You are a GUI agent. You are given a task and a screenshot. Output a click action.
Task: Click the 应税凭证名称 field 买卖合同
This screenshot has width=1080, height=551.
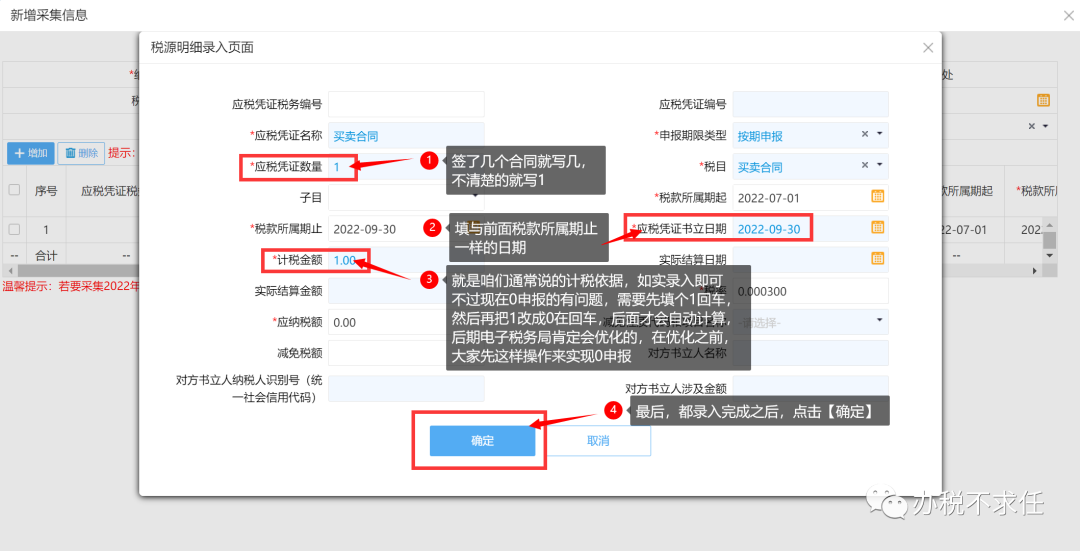tap(406, 136)
